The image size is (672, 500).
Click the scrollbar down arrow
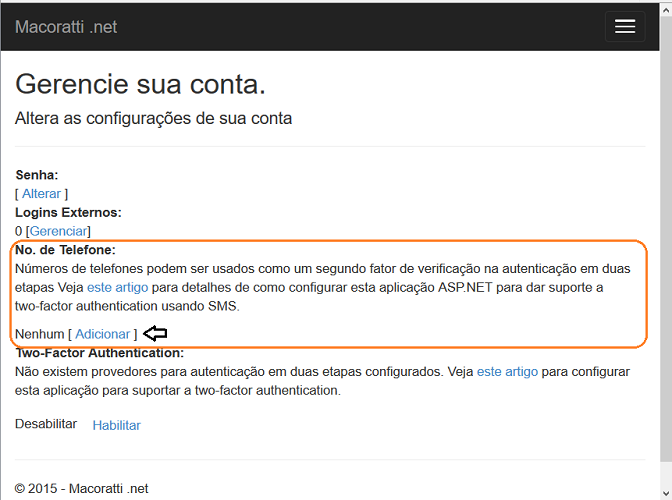click(x=666, y=493)
